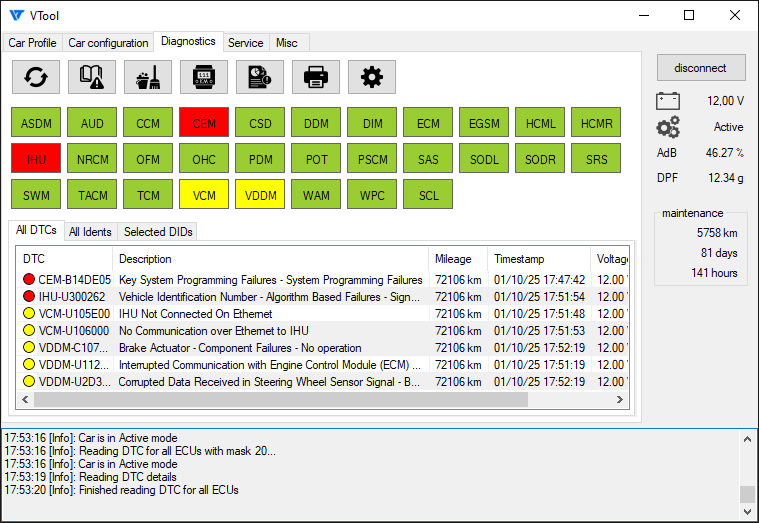Select the green ECM module button

(428, 124)
